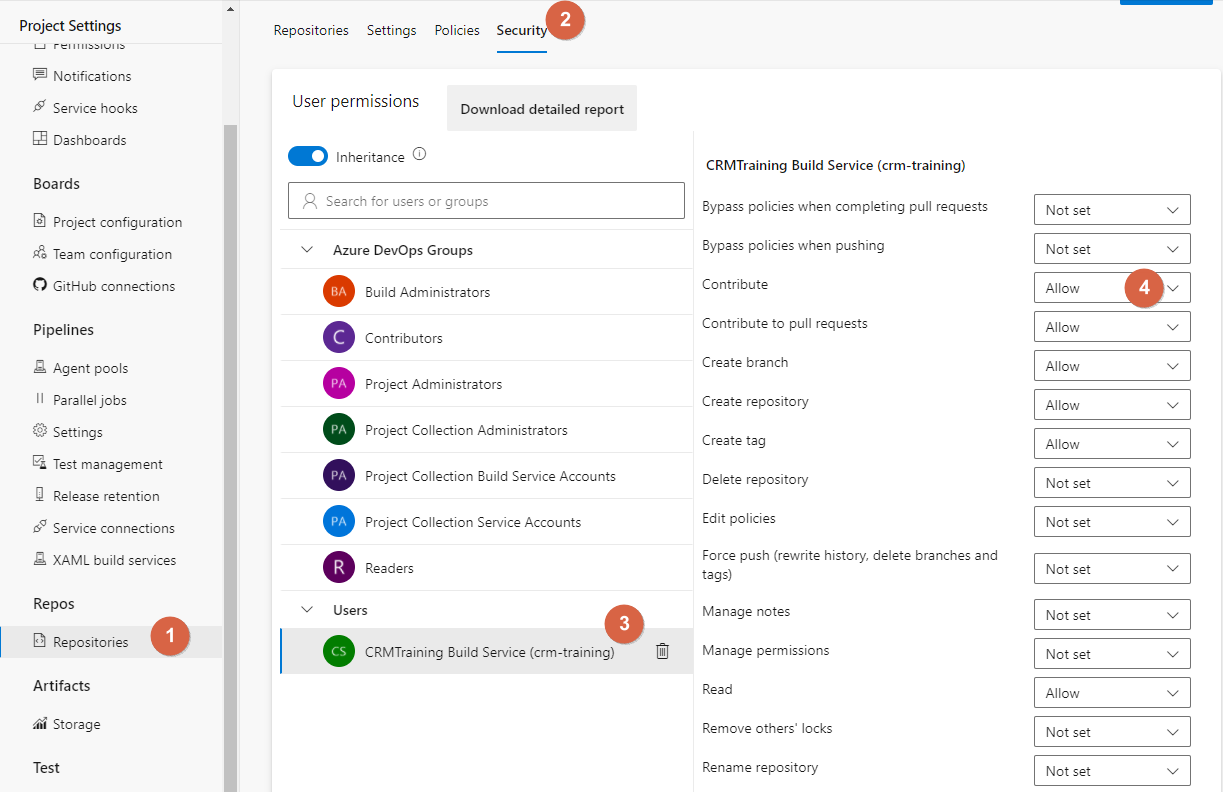
Task: Open the Edit policies permission dropdown
Action: point(1112,522)
